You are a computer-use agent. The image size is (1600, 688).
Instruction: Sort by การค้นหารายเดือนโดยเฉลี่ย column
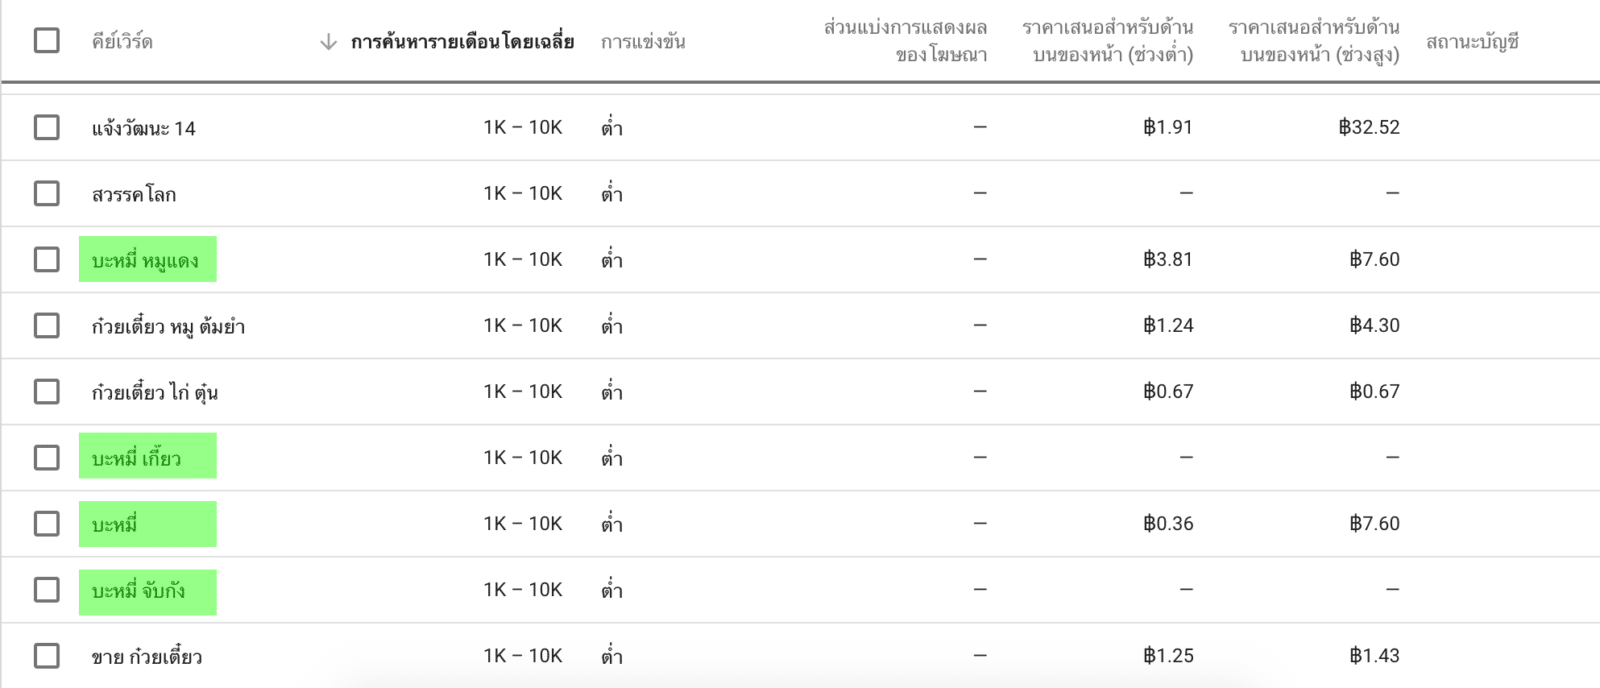(462, 42)
